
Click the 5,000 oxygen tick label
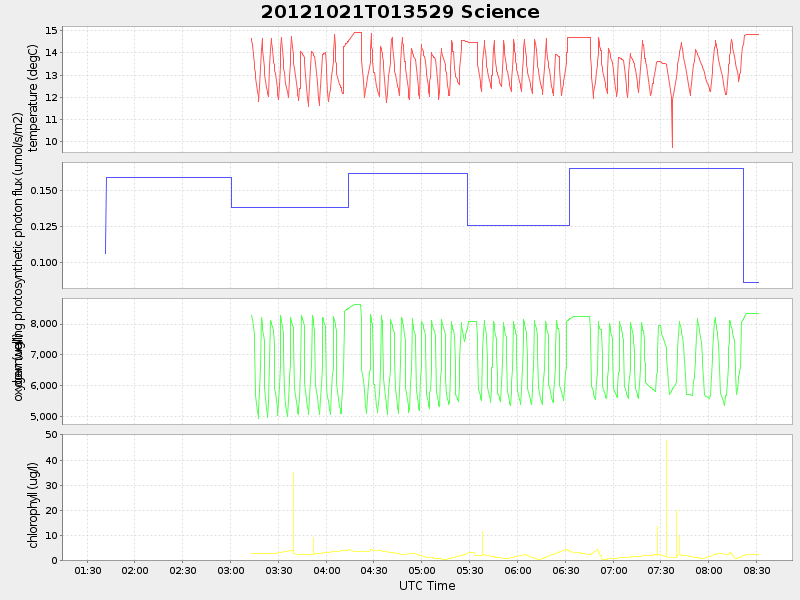click(44, 416)
